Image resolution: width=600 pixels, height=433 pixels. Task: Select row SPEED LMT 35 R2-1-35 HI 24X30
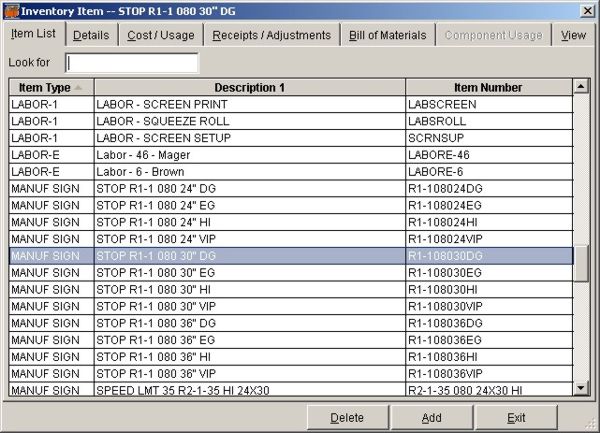pos(291,390)
